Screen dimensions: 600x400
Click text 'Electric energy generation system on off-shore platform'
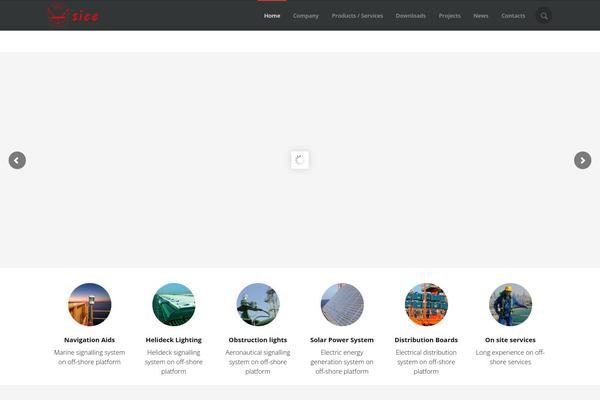pos(342,362)
